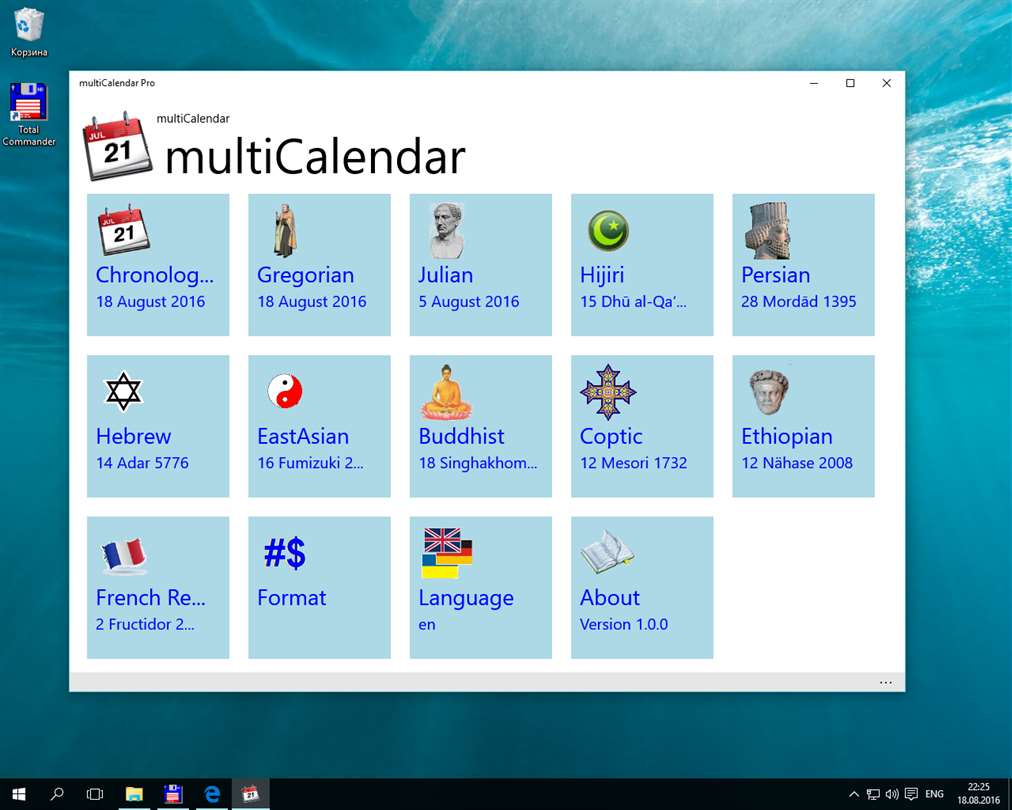The width and height of the screenshot is (1012, 810).
Task: Click the date '2 Fructidor 2...'
Action: tap(145, 624)
